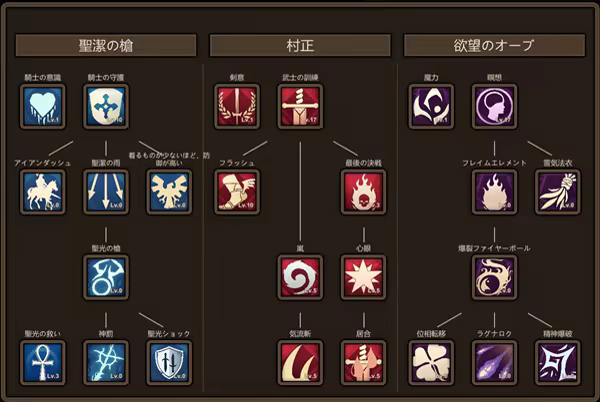Choose the 爆裂ファイヤーボール fireball skill
This screenshot has width=600, height=402.
pyautogui.click(x=494, y=277)
